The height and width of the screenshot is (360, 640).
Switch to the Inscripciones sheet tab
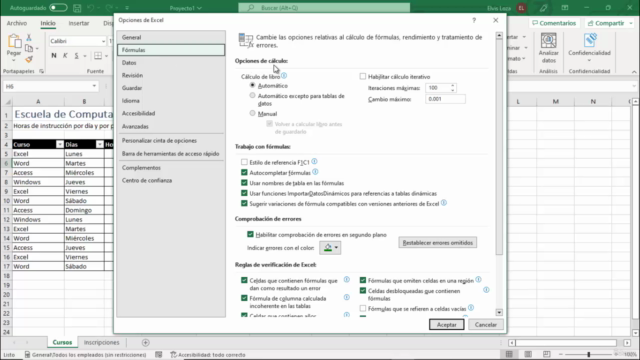(101, 342)
